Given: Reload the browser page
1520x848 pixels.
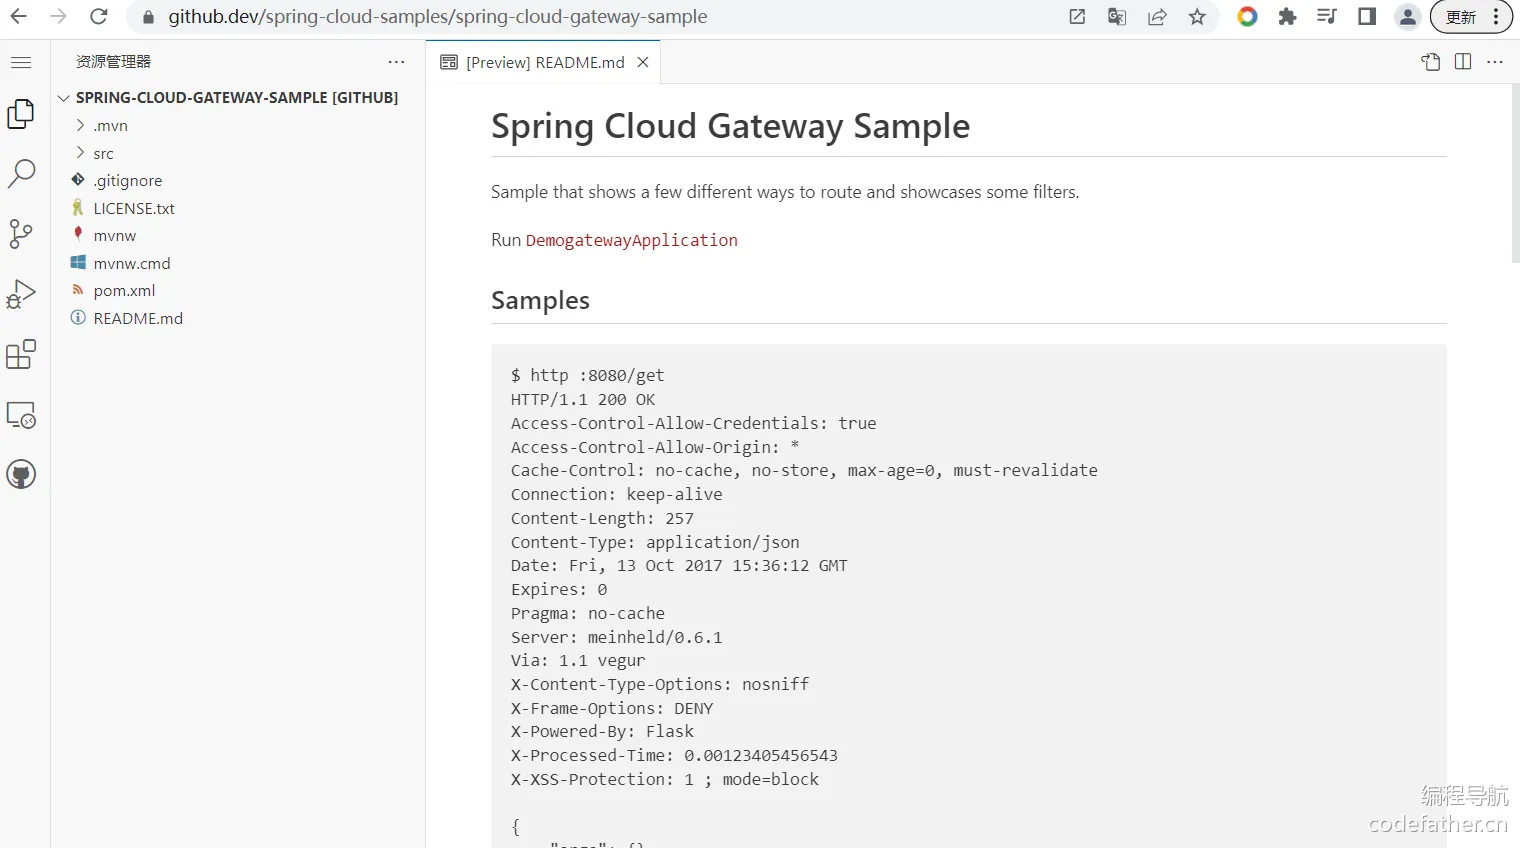Looking at the screenshot, I should [99, 17].
